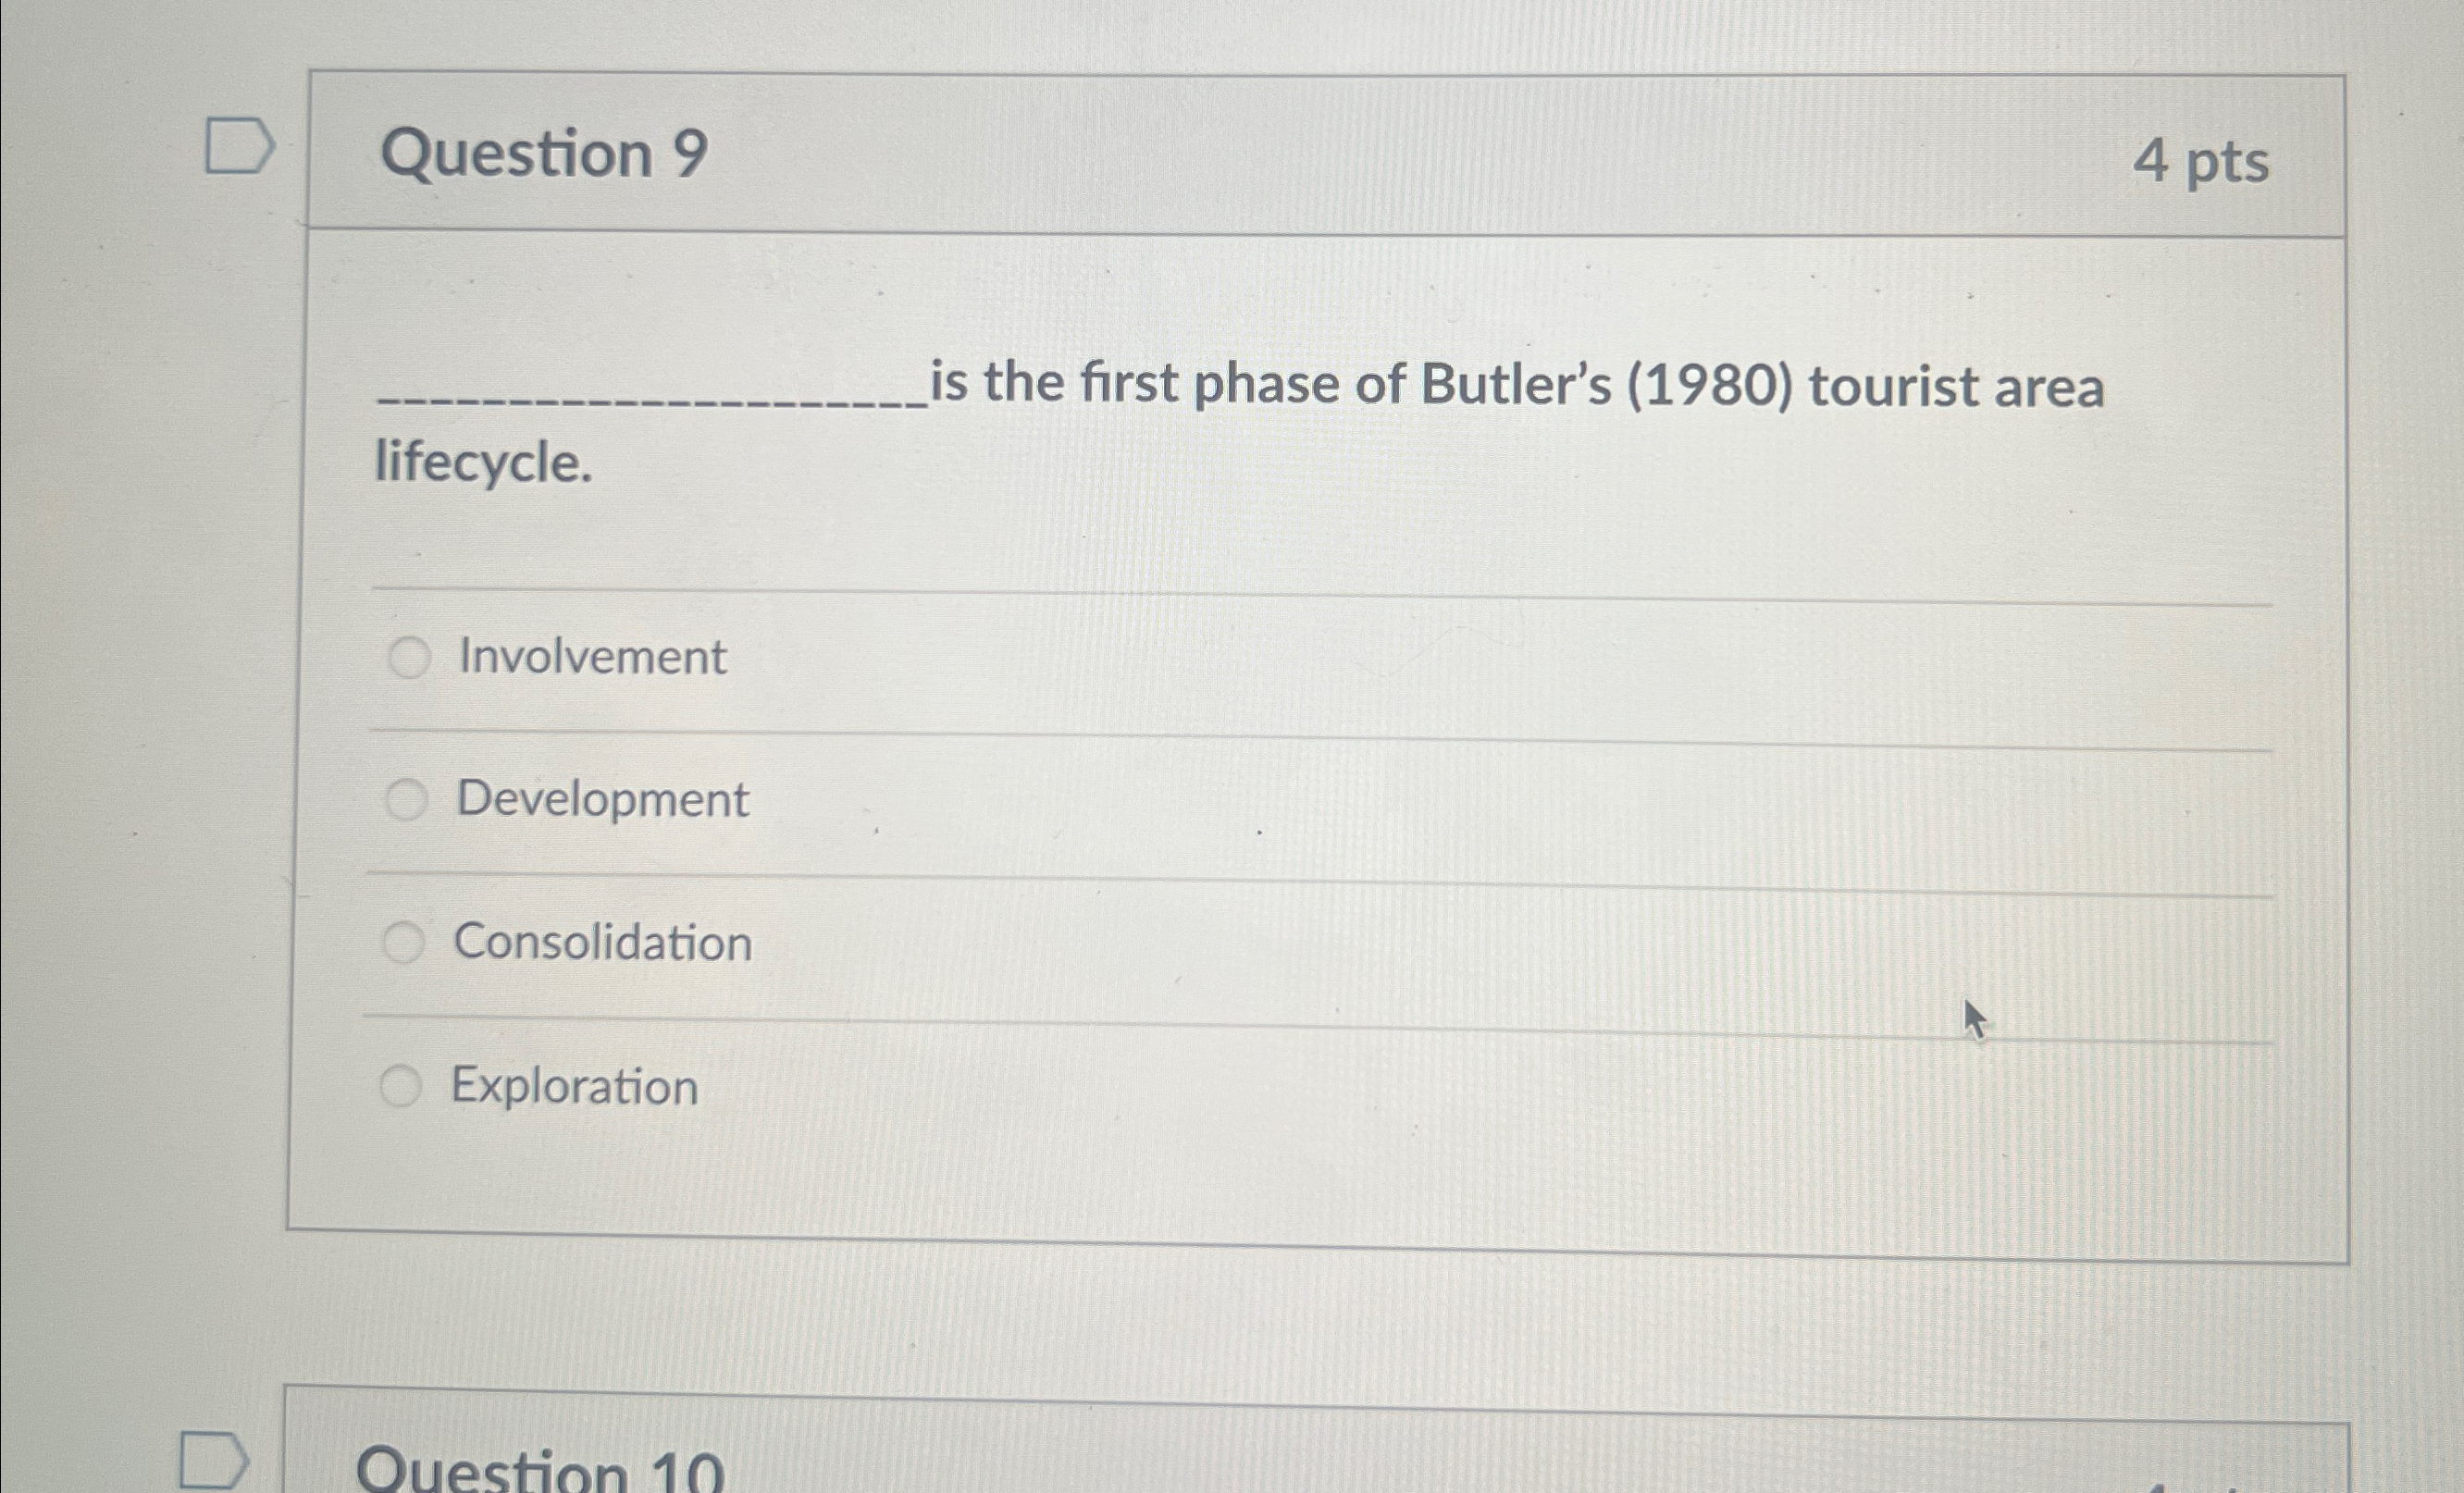This screenshot has height=1493, width=2464.
Task: Click the Exploration answer label text
Action: pyautogui.click(x=573, y=1087)
